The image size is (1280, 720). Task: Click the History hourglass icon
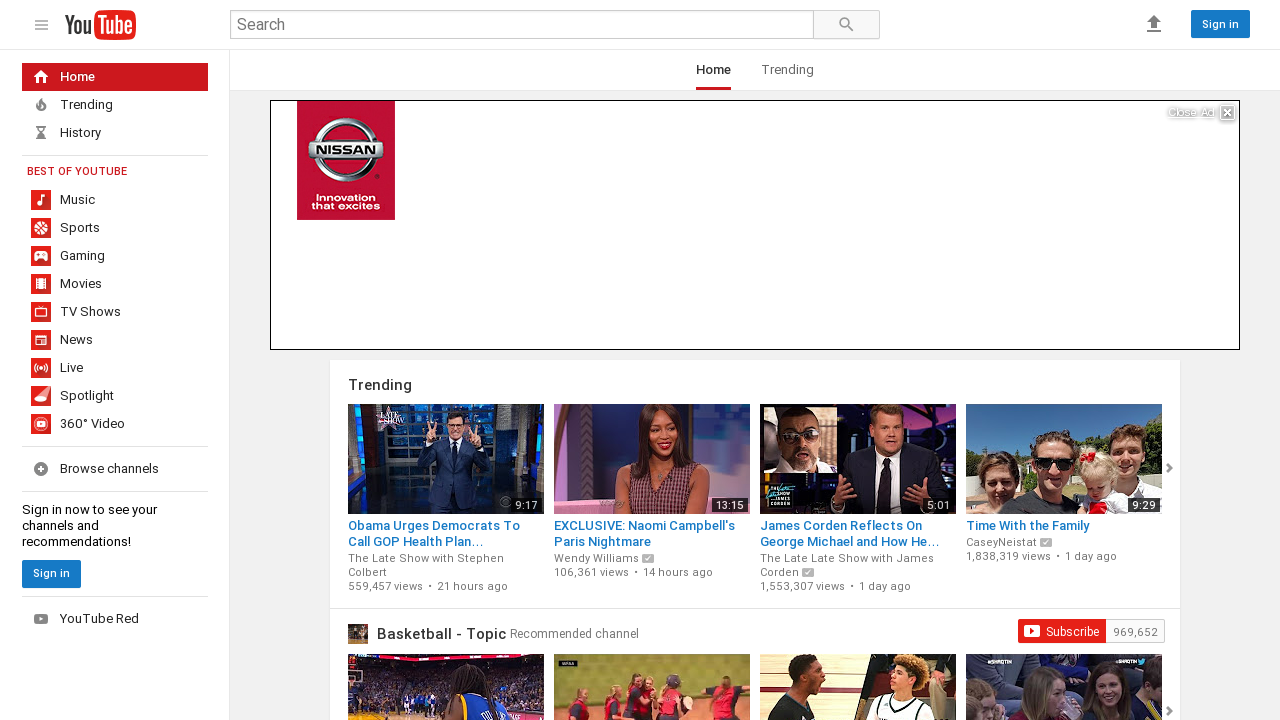pos(41,133)
